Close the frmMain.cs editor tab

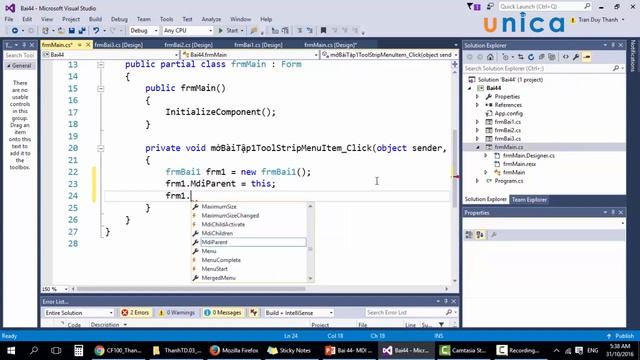pyautogui.click(x=88, y=45)
